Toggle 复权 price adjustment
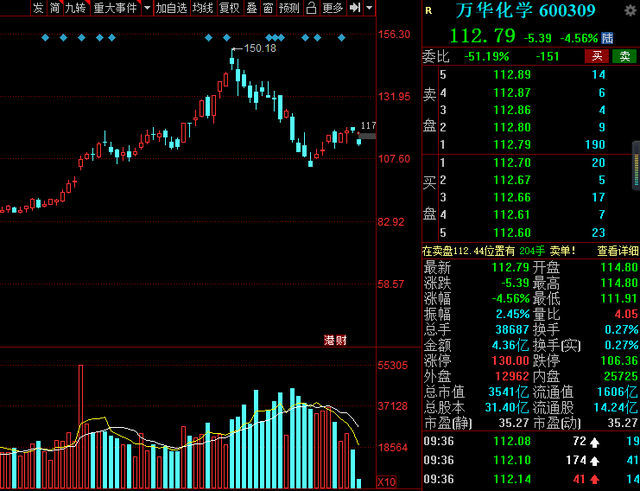Image resolution: width=640 pixels, height=491 pixels. pyautogui.click(x=229, y=8)
